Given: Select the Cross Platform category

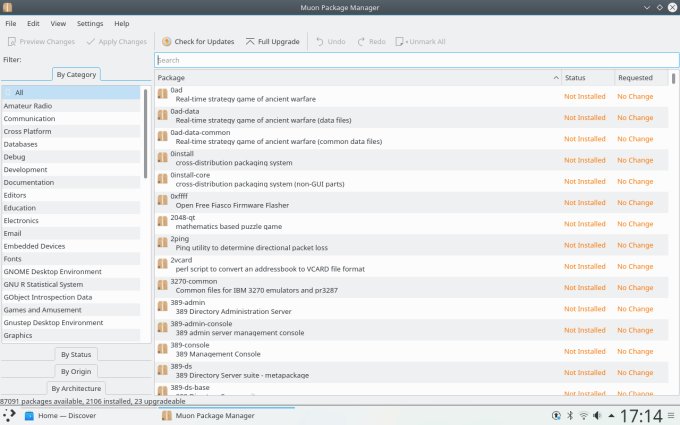Looking at the screenshot, I should click(x=71, y=131).
